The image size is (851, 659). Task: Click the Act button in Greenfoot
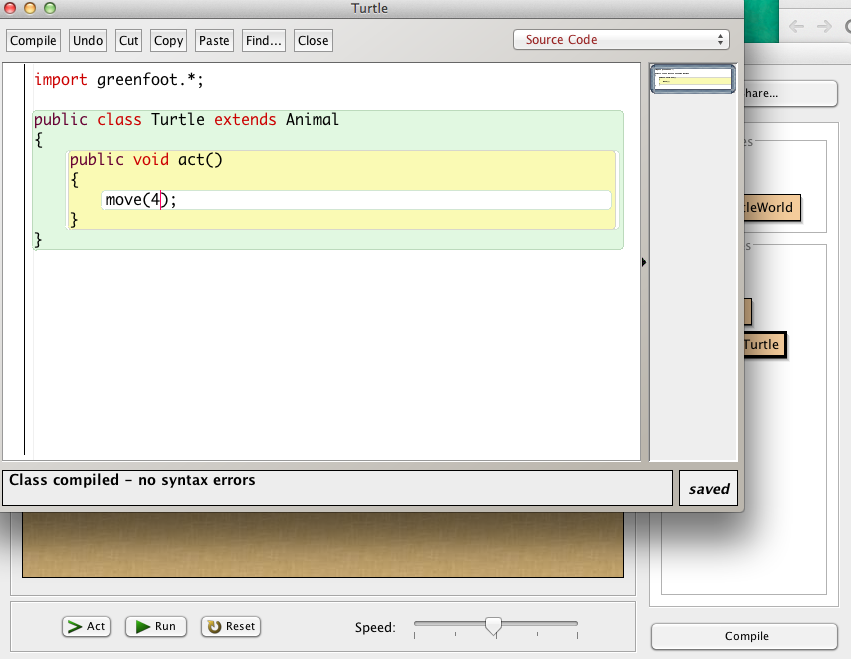tap(87, 626)
